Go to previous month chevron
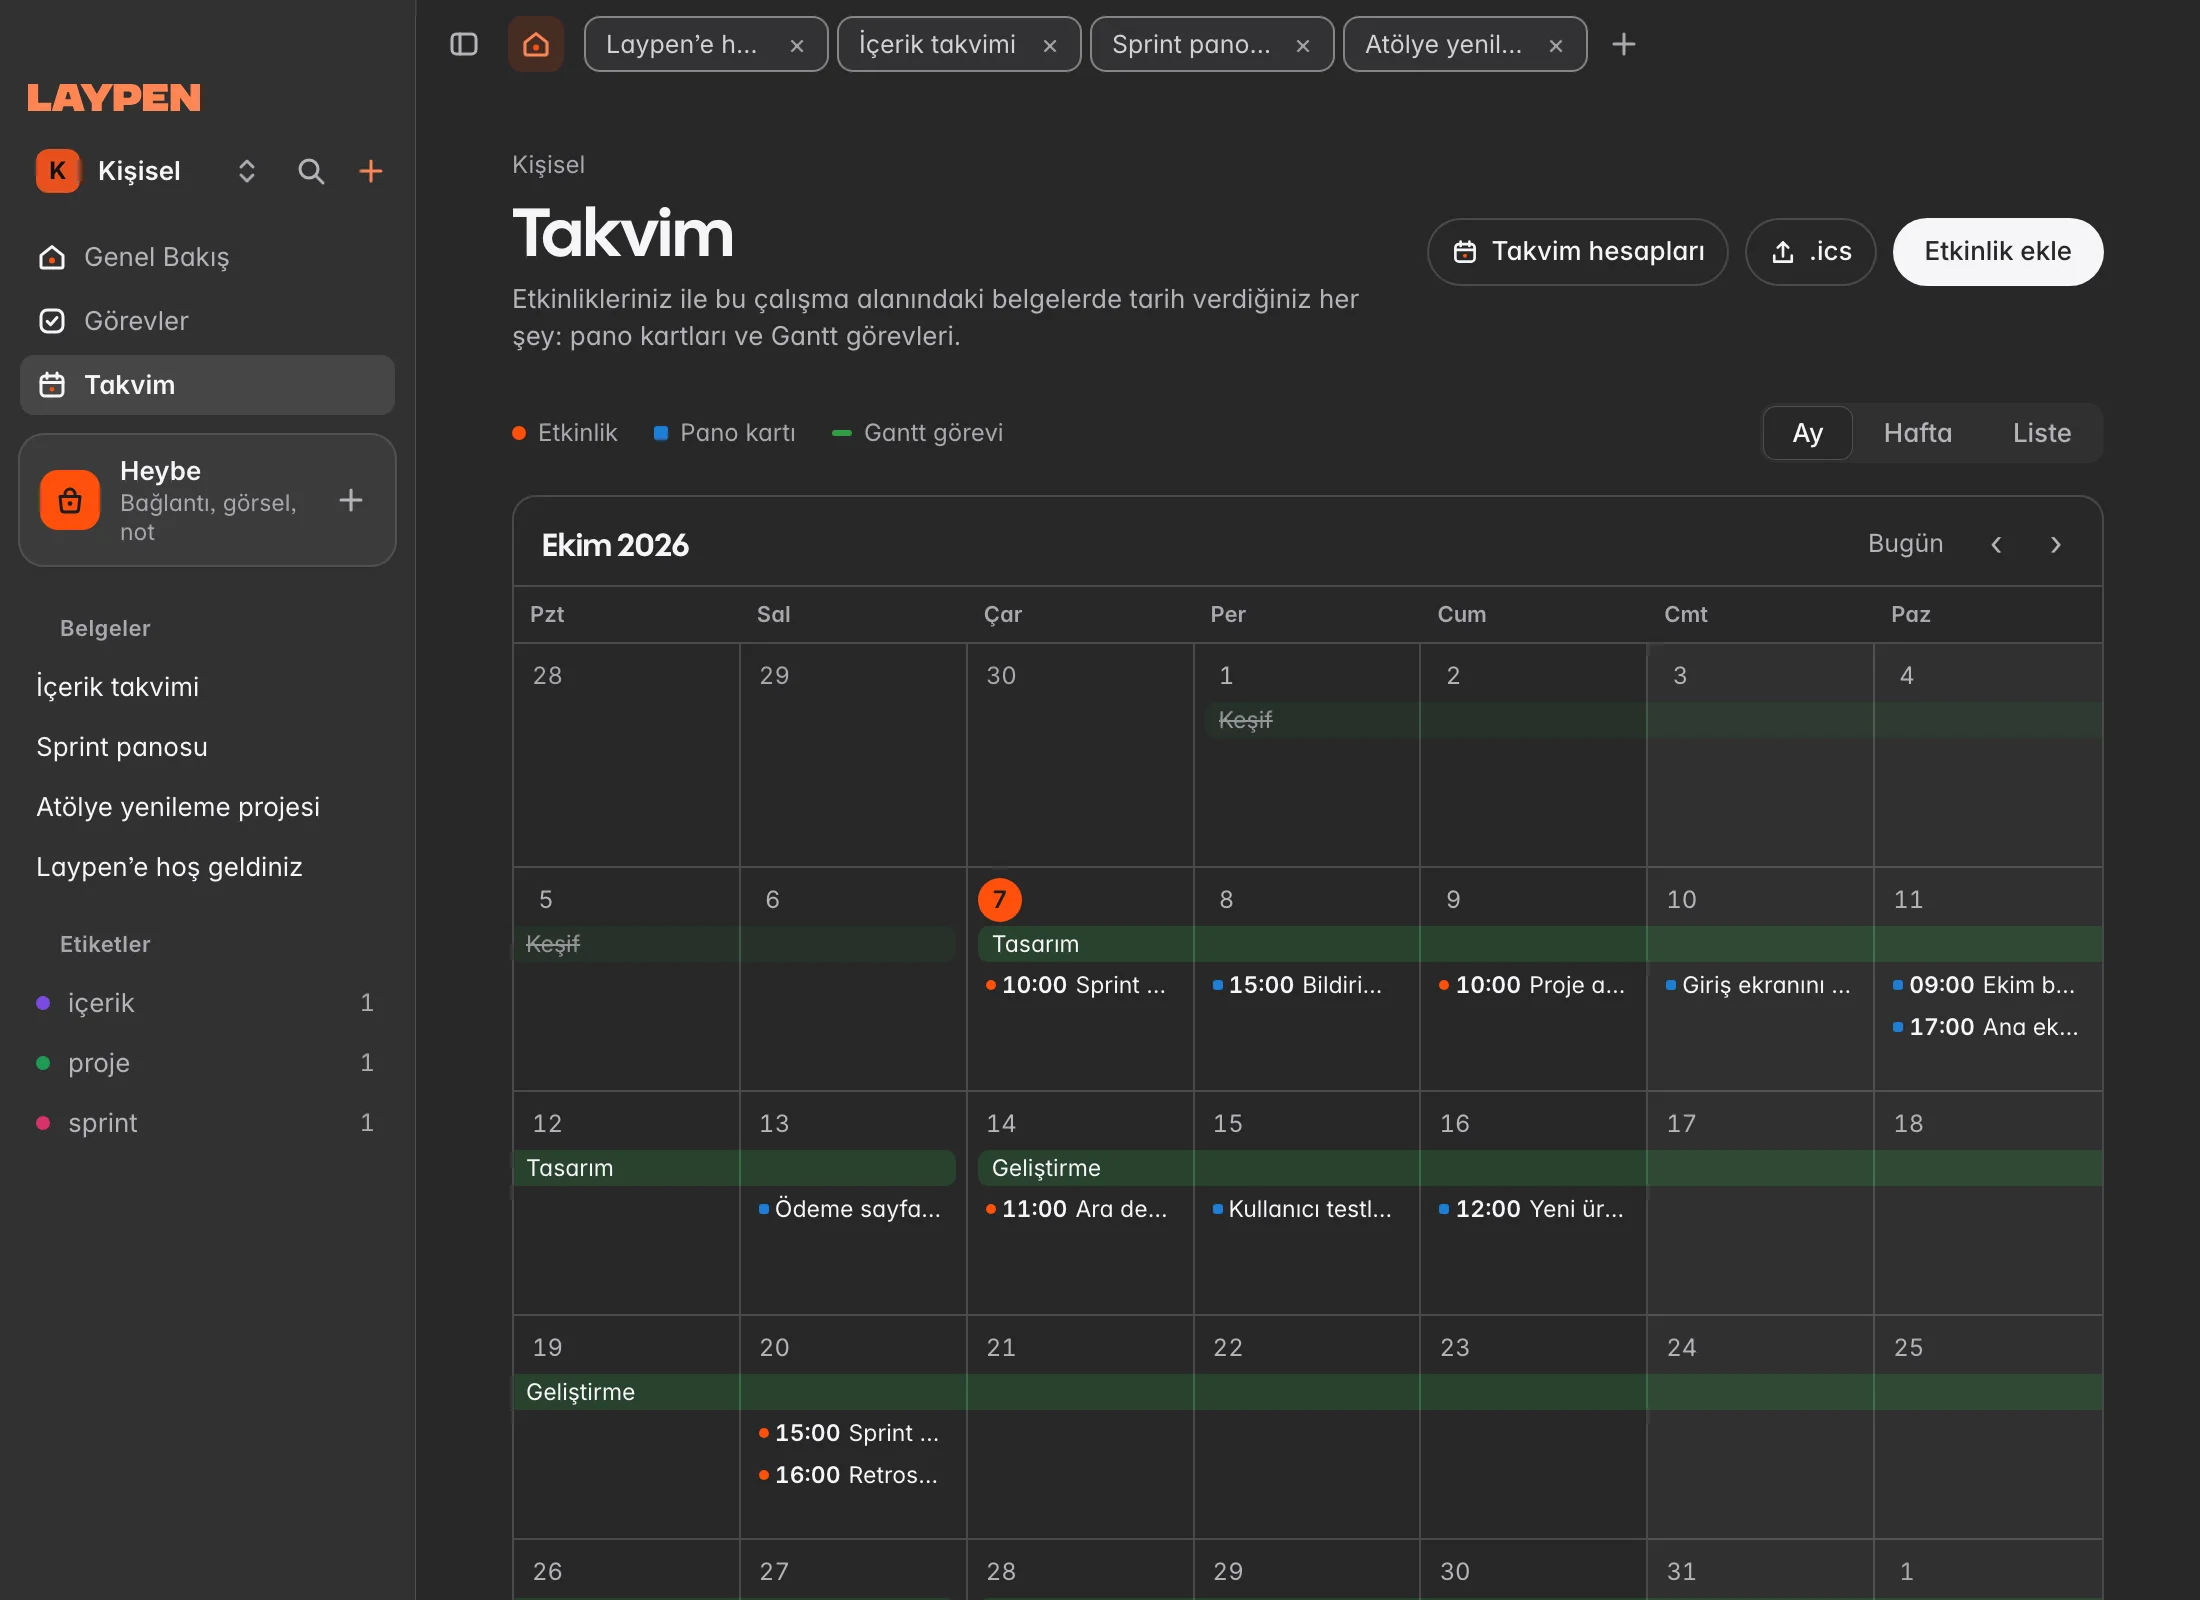 click(x=1996, y=545)
